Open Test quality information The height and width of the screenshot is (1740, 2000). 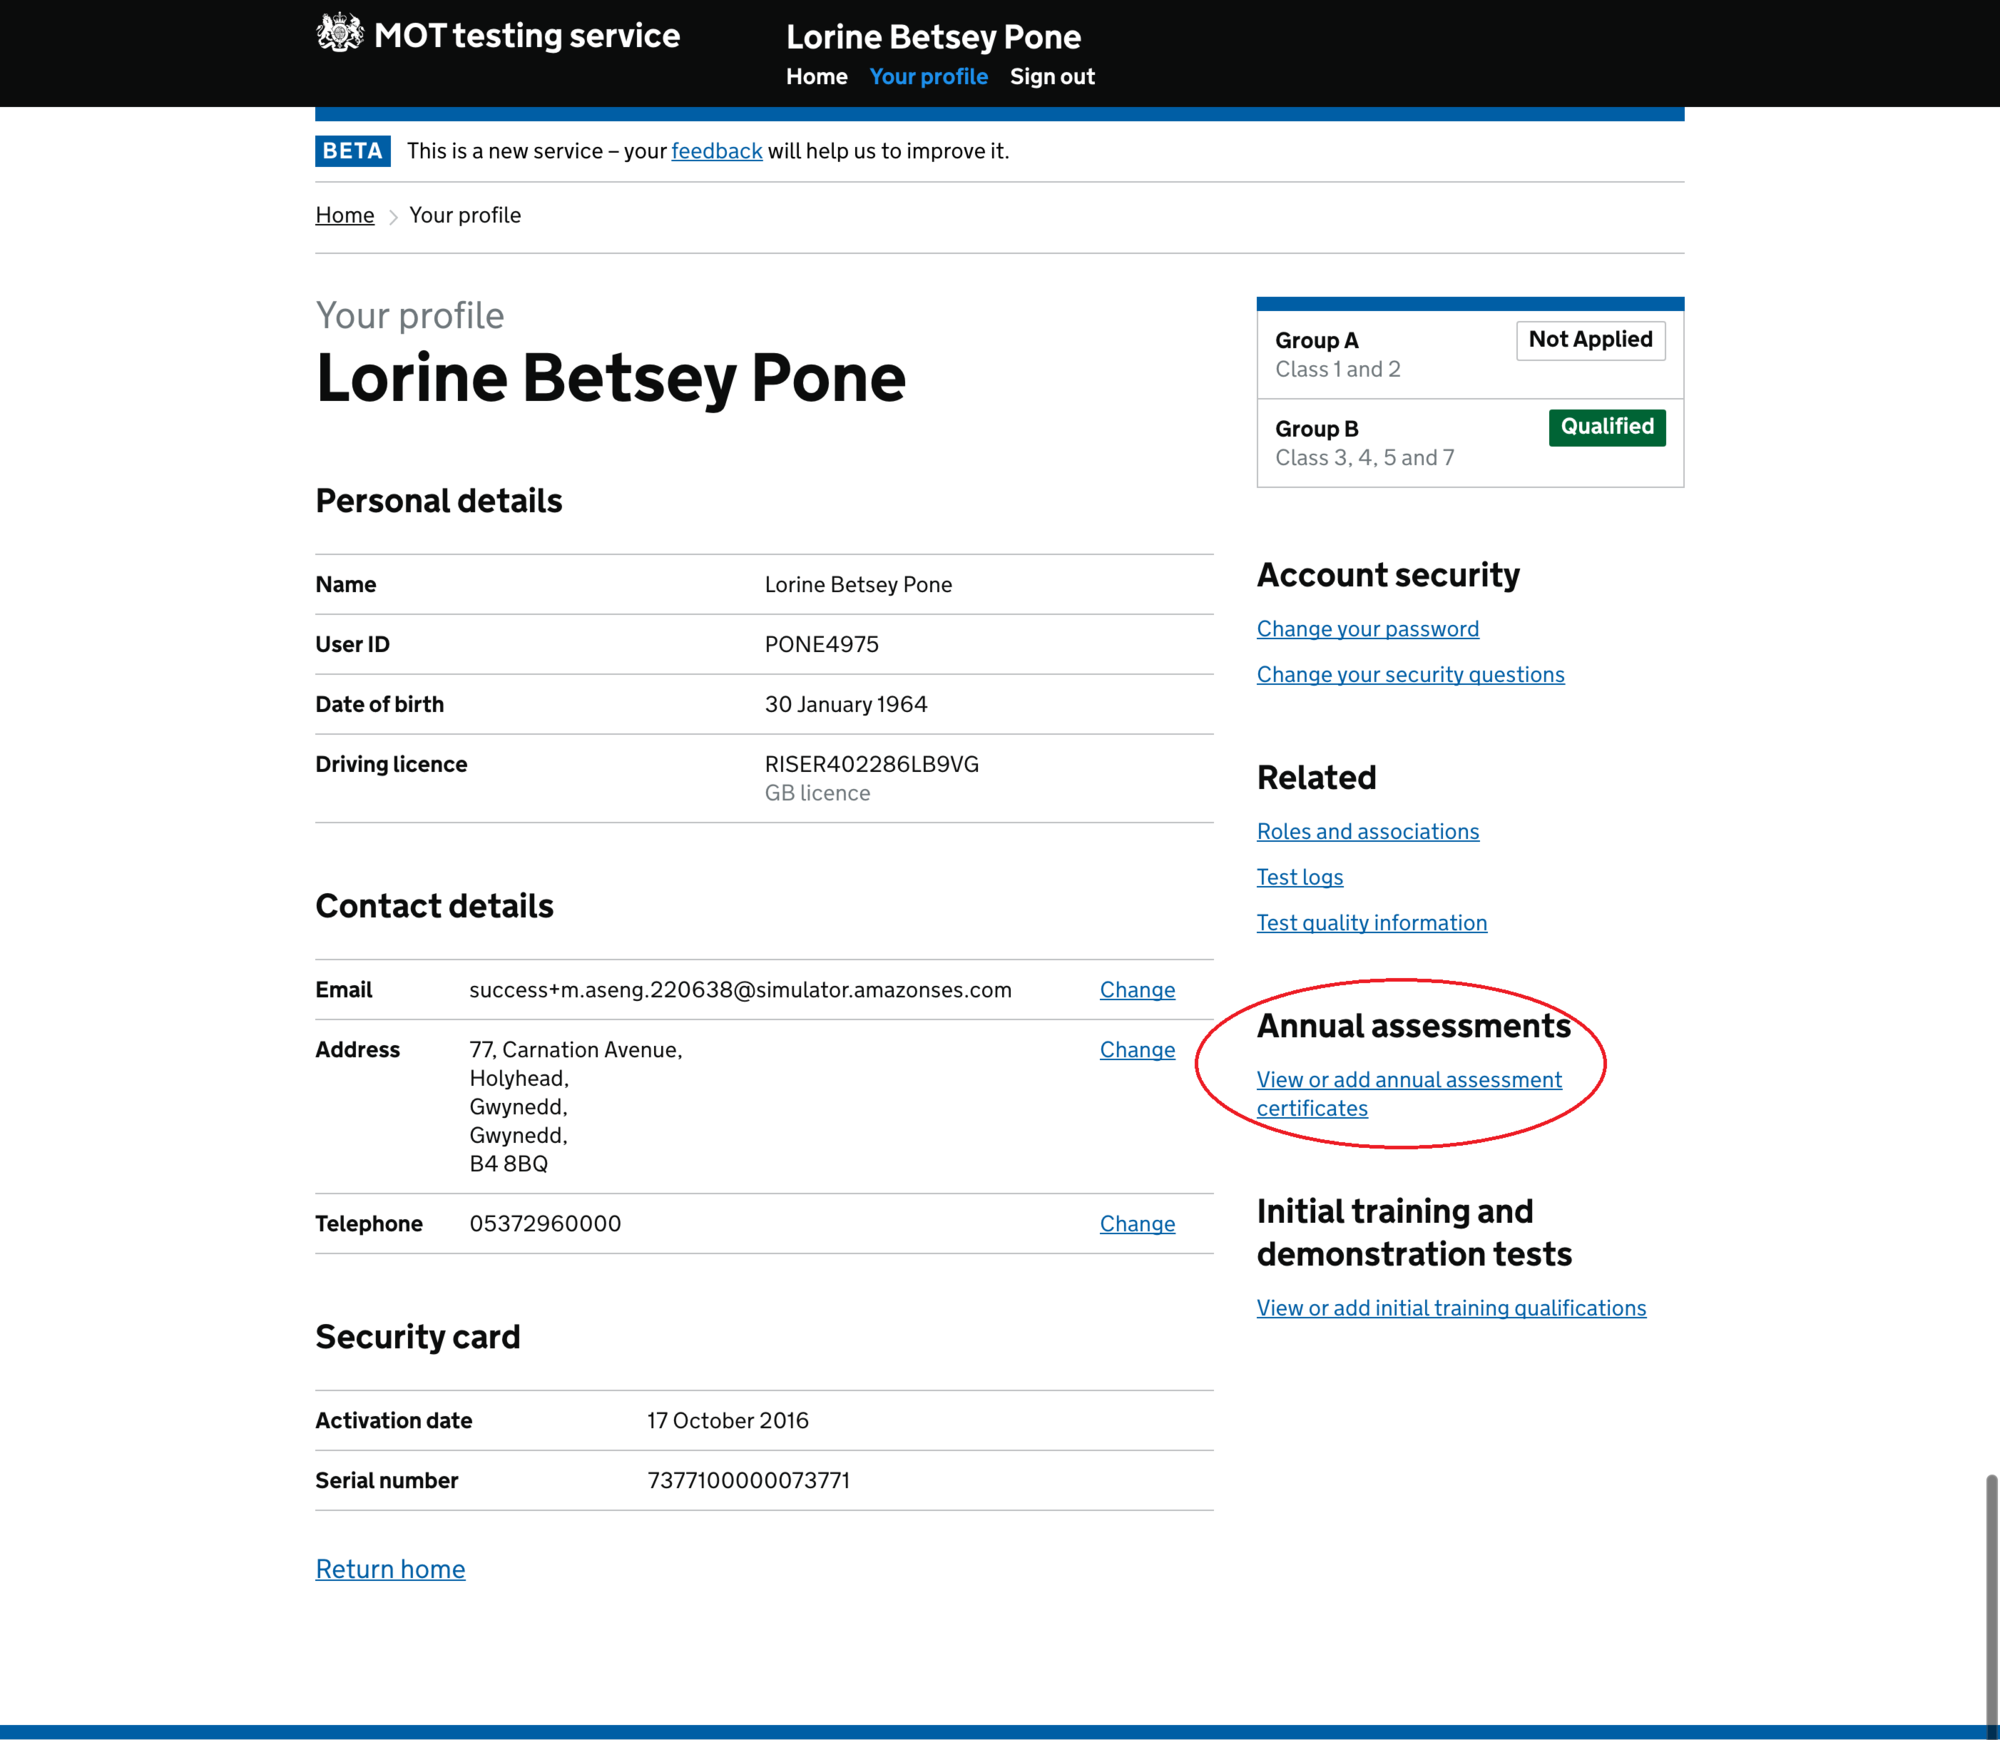1371,923
